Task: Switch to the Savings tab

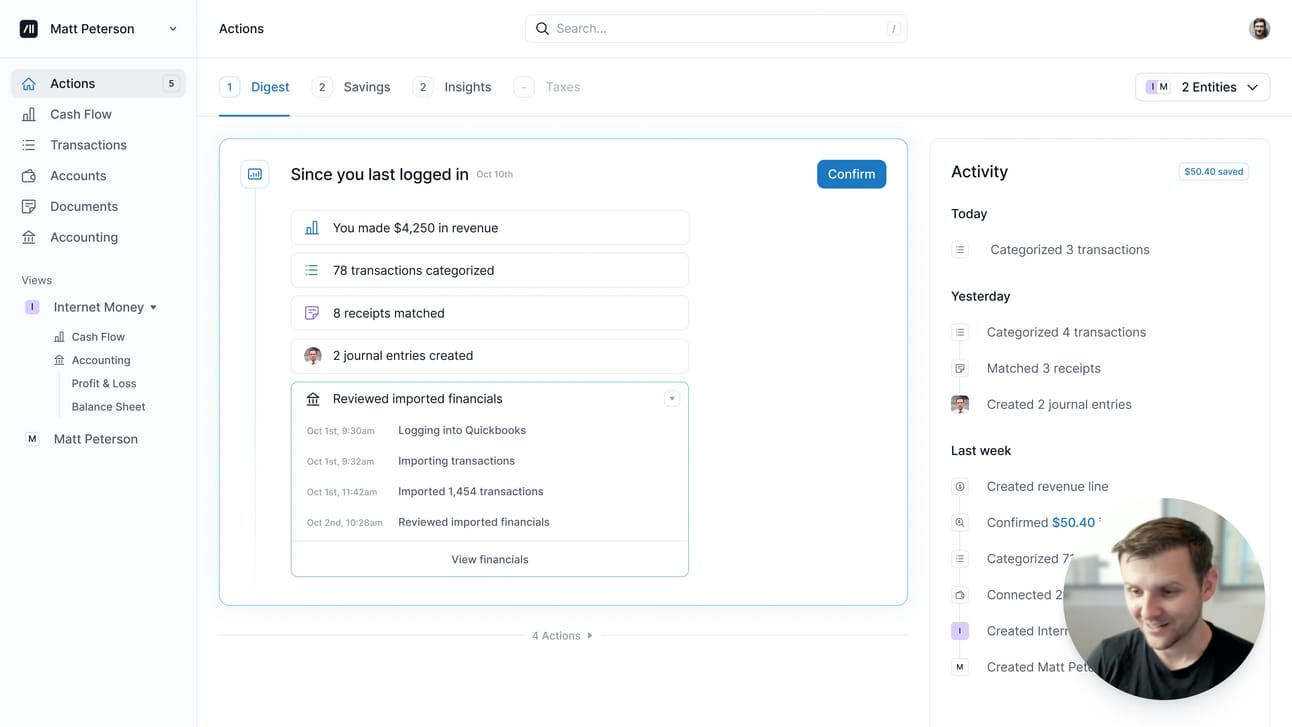Action: 351,87
